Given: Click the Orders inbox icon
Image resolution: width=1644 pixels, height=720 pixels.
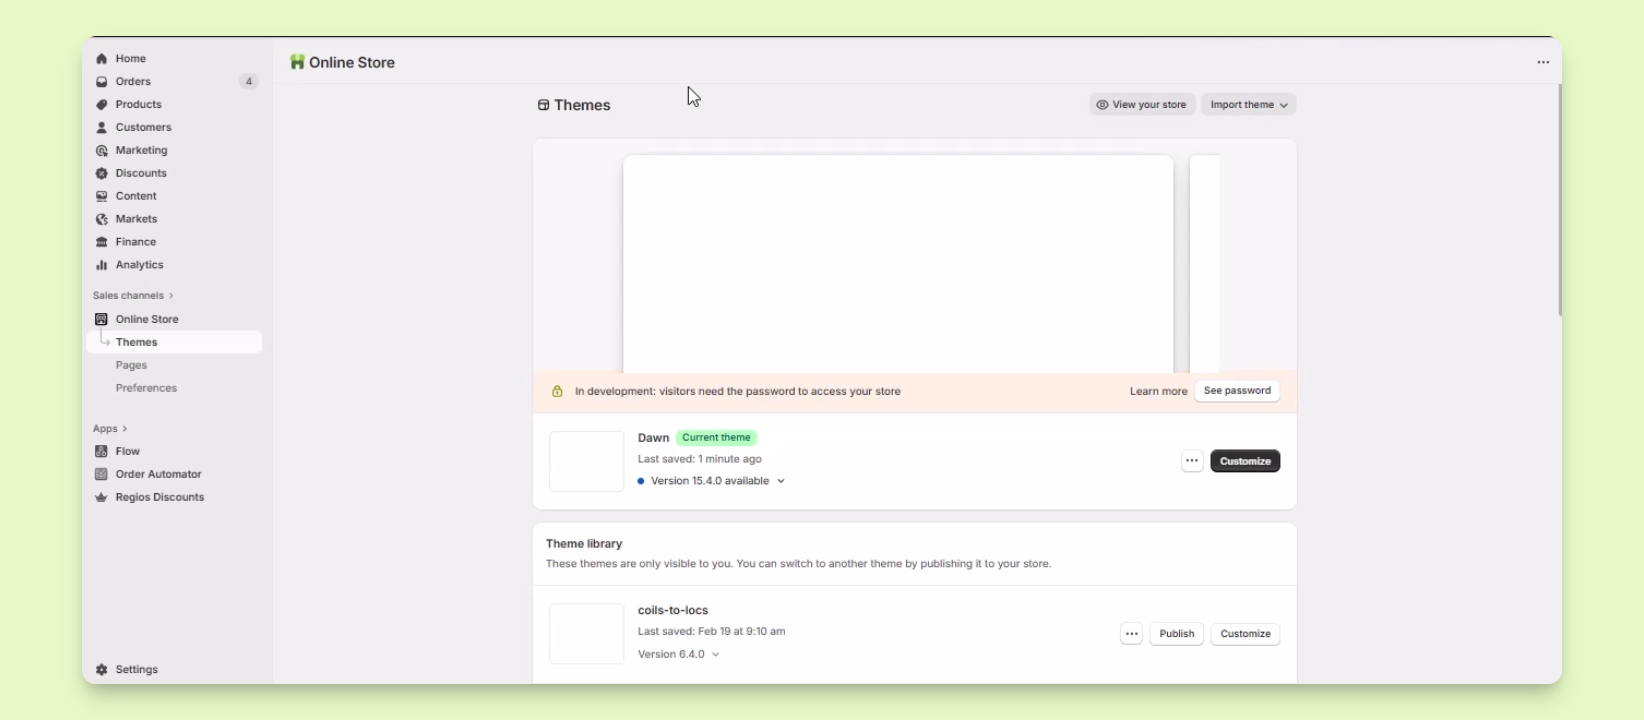Looking at the screenshot, I should (101, 82).
